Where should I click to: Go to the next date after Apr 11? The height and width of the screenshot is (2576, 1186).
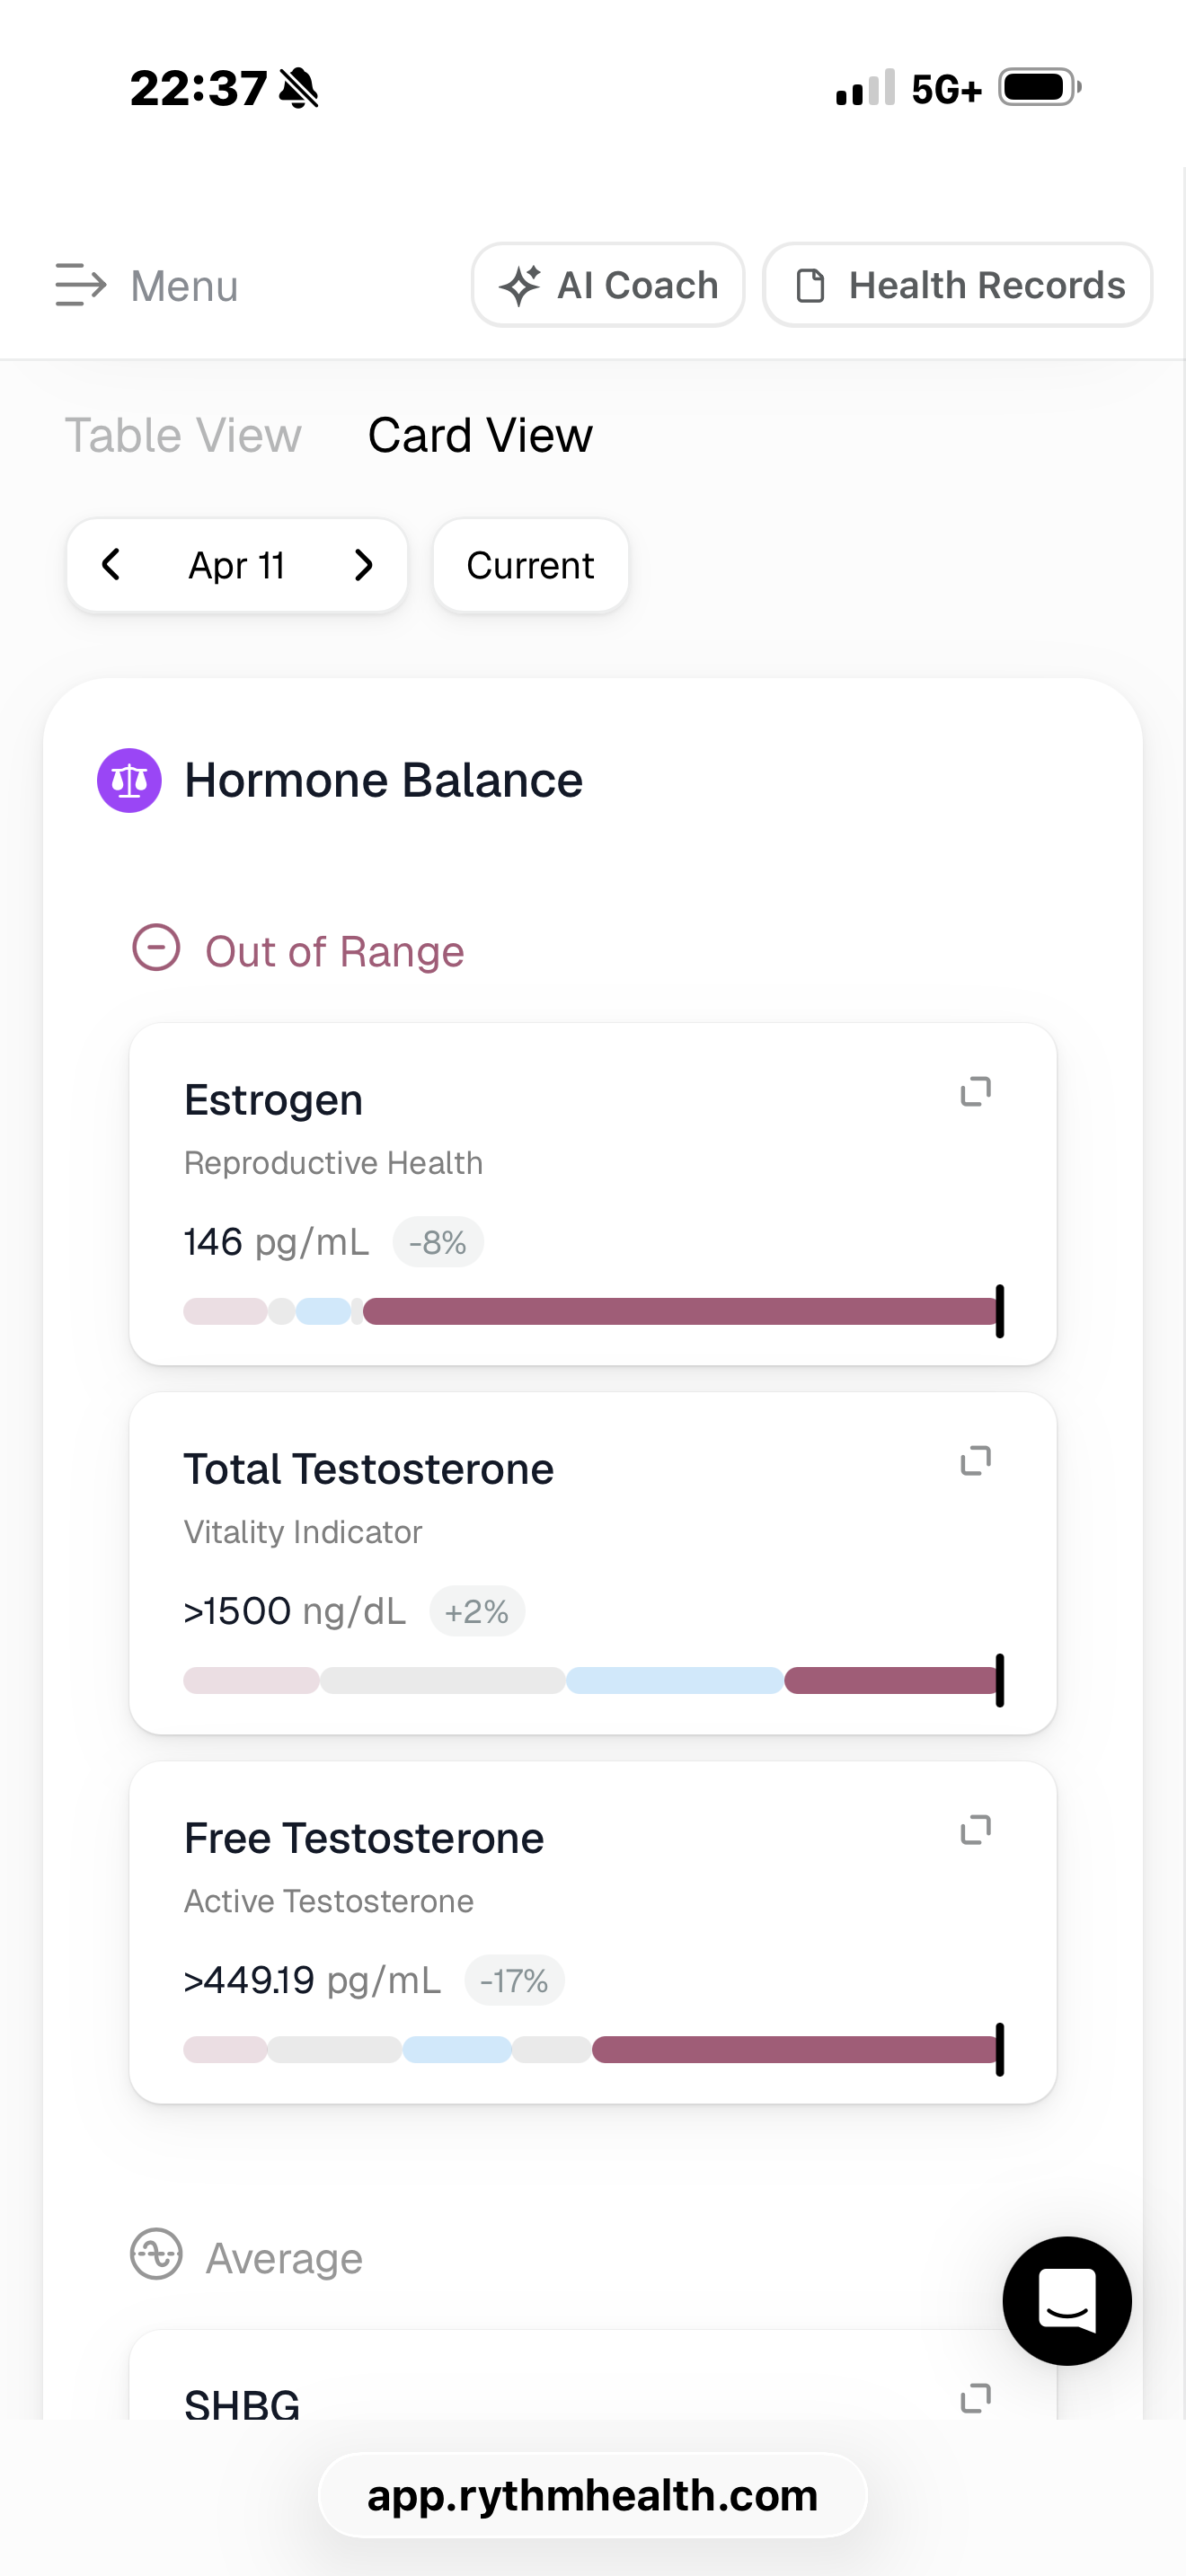364,565
